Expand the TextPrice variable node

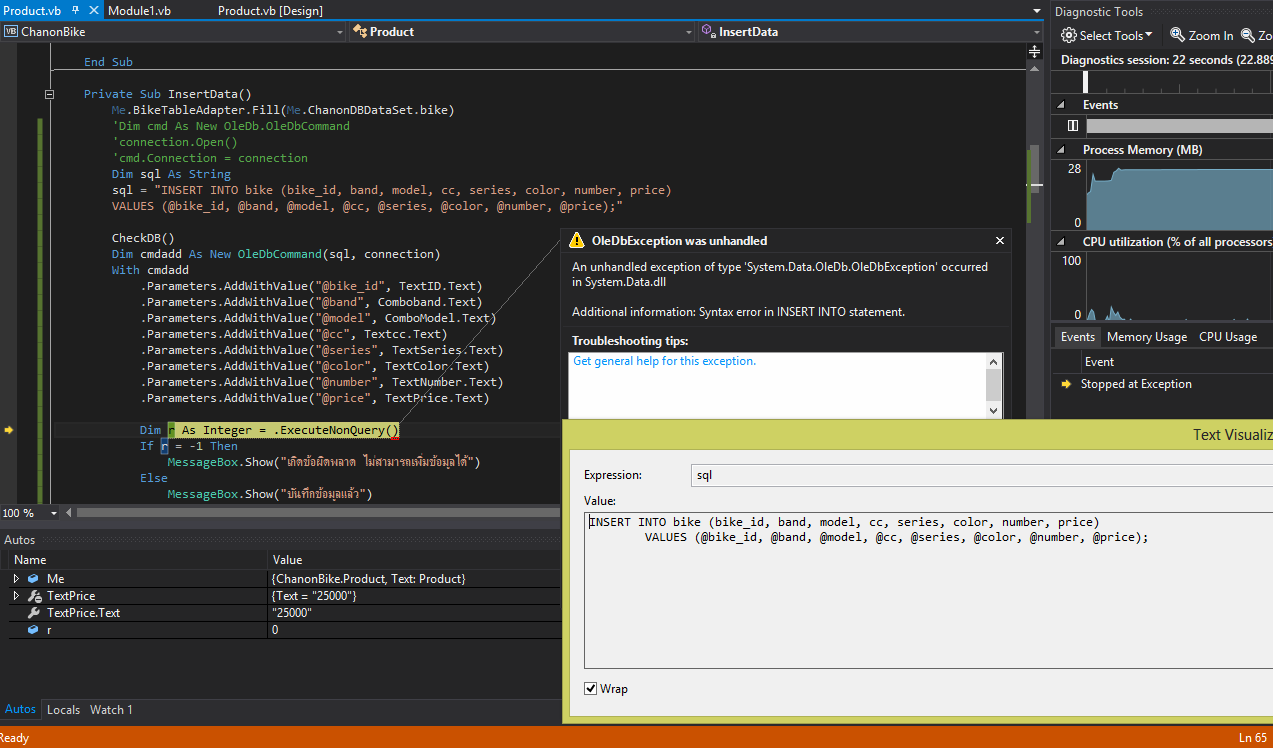click(16, 596)
